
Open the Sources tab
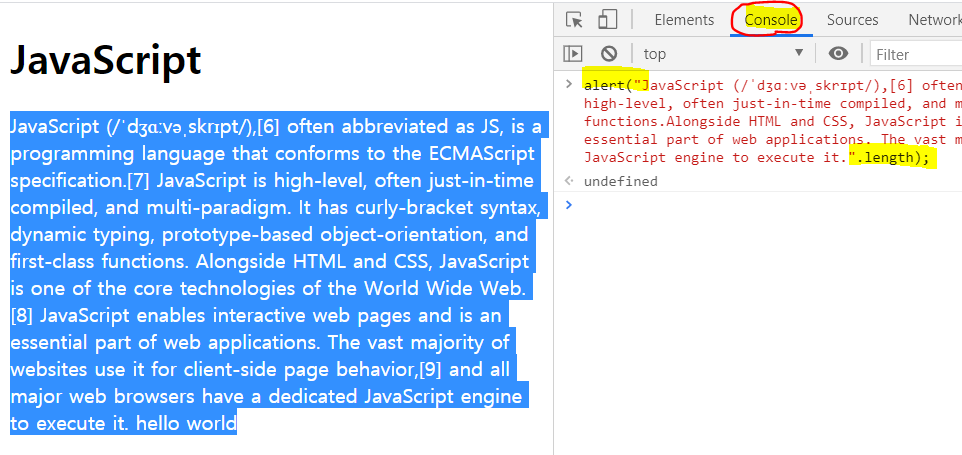852,20
